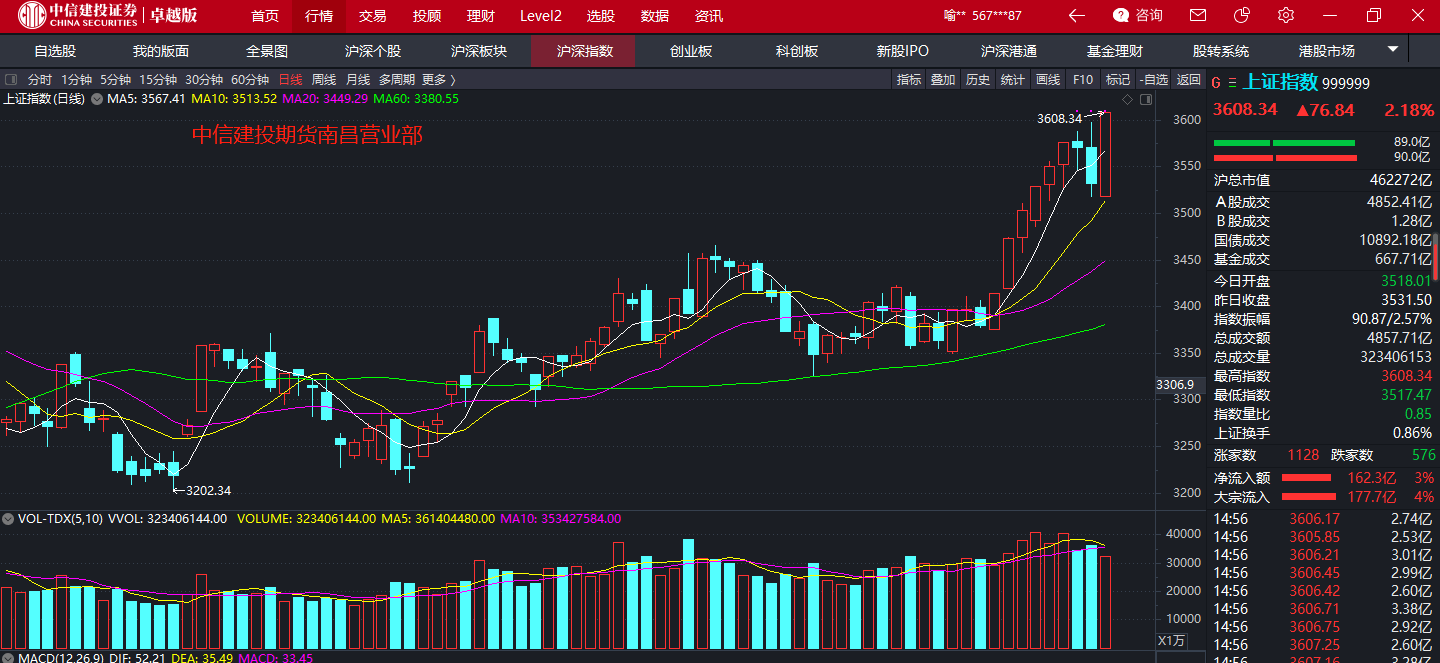1440x663 pixels.
Task: Toggle the left sidebar panel icon before 分时
Action: pyautogui.click(x=12, y=80)
